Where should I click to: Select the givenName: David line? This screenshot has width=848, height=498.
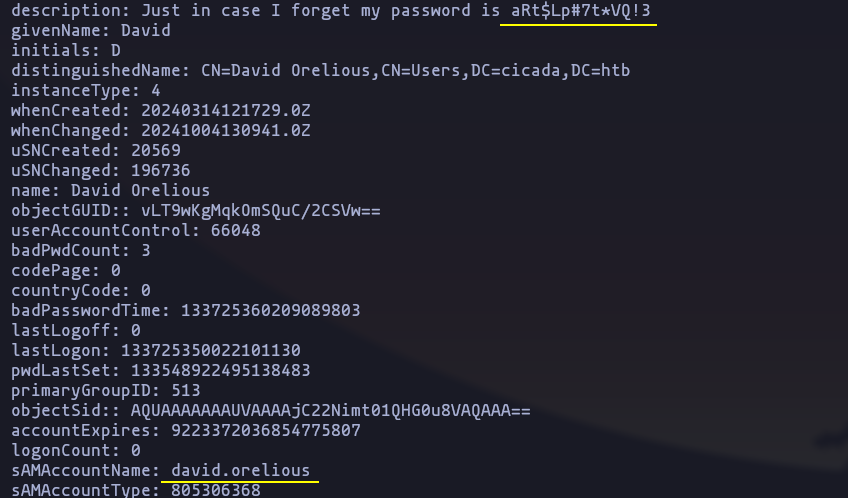(x=91, y=30)
